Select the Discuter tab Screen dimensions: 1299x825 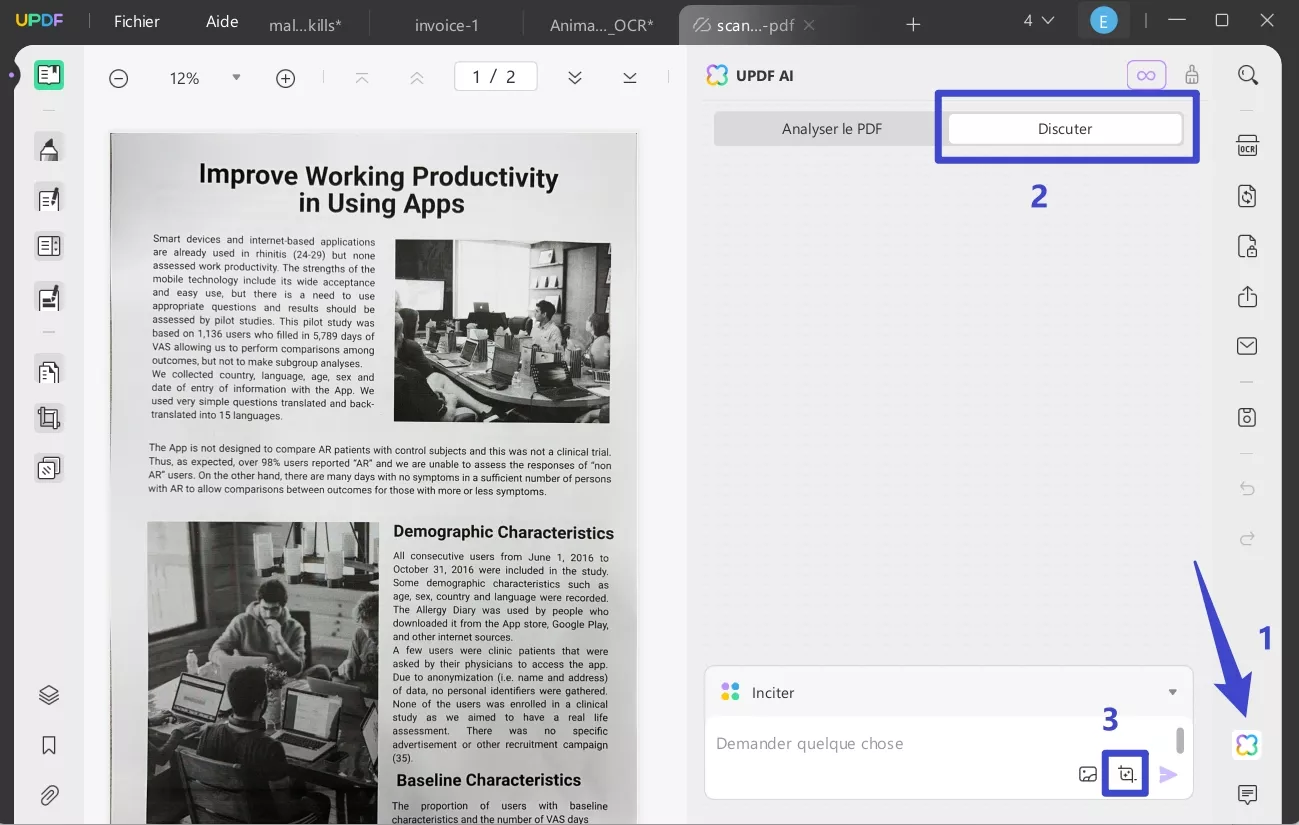[1065, 129]
